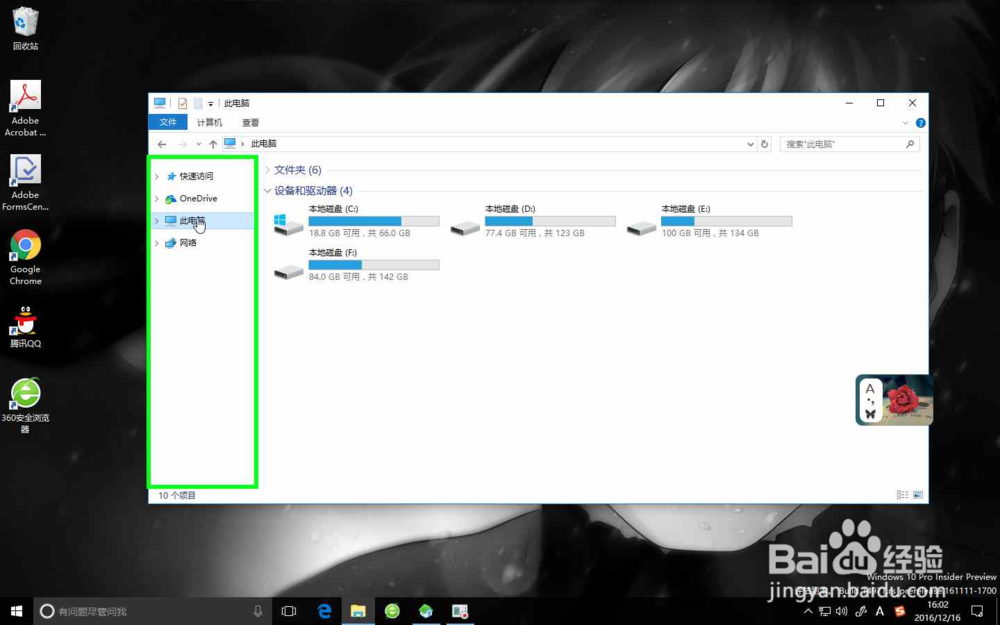Expand the ribbon with the chevron
1000x625 pixels.
click(x=906, y=122)
